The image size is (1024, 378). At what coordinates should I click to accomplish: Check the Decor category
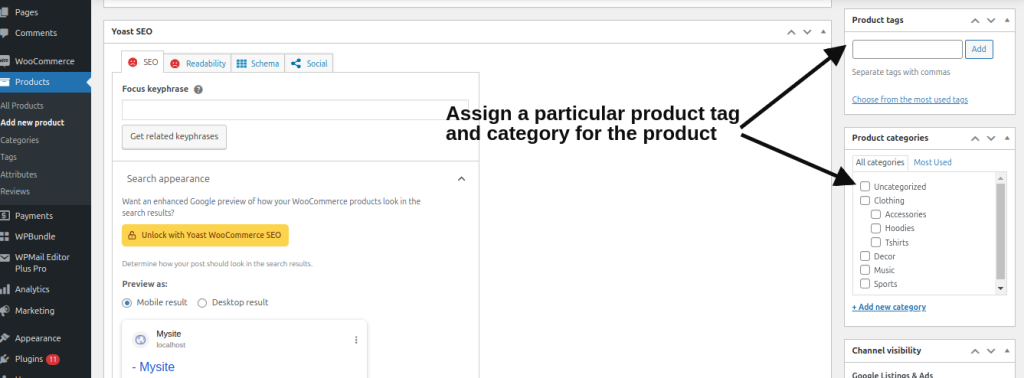tap(865, 256)
